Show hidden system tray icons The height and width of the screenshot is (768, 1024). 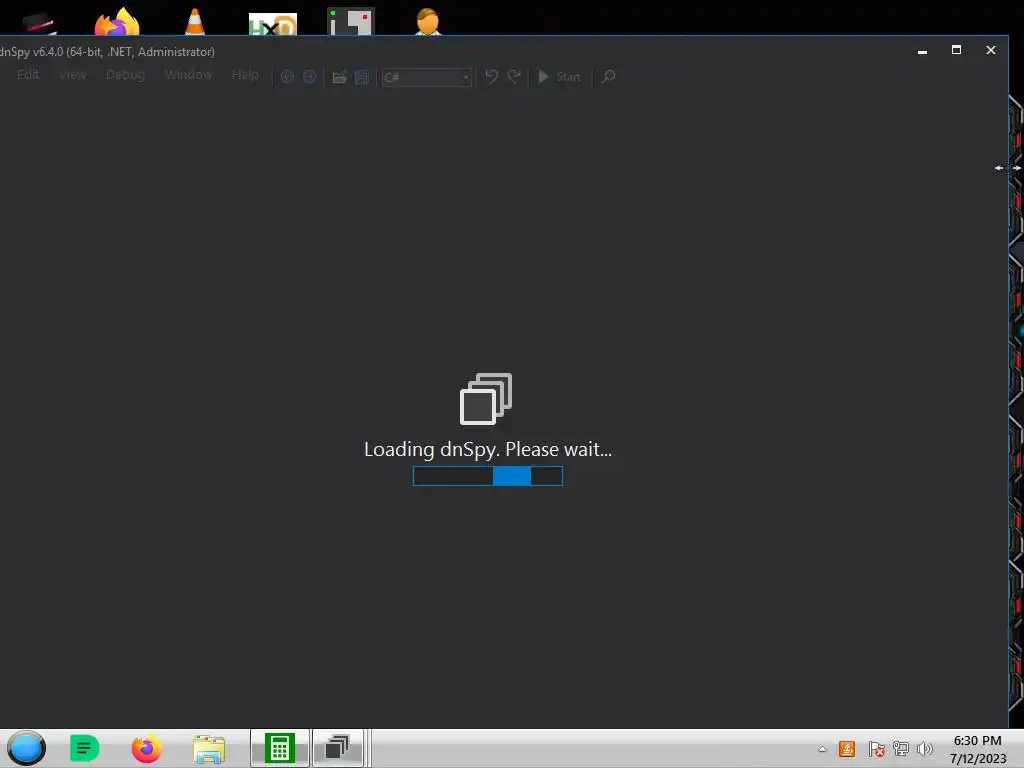pyautogui.click(x=822, y=749)
